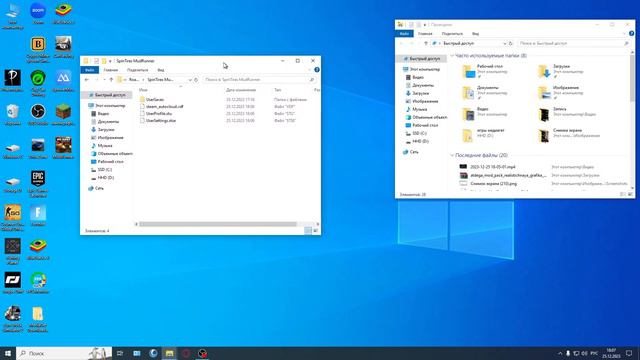Open the yellow B app desktop shortcut
Image resolution: width=640 pixels, height=360 pixels.
[38, 50]
